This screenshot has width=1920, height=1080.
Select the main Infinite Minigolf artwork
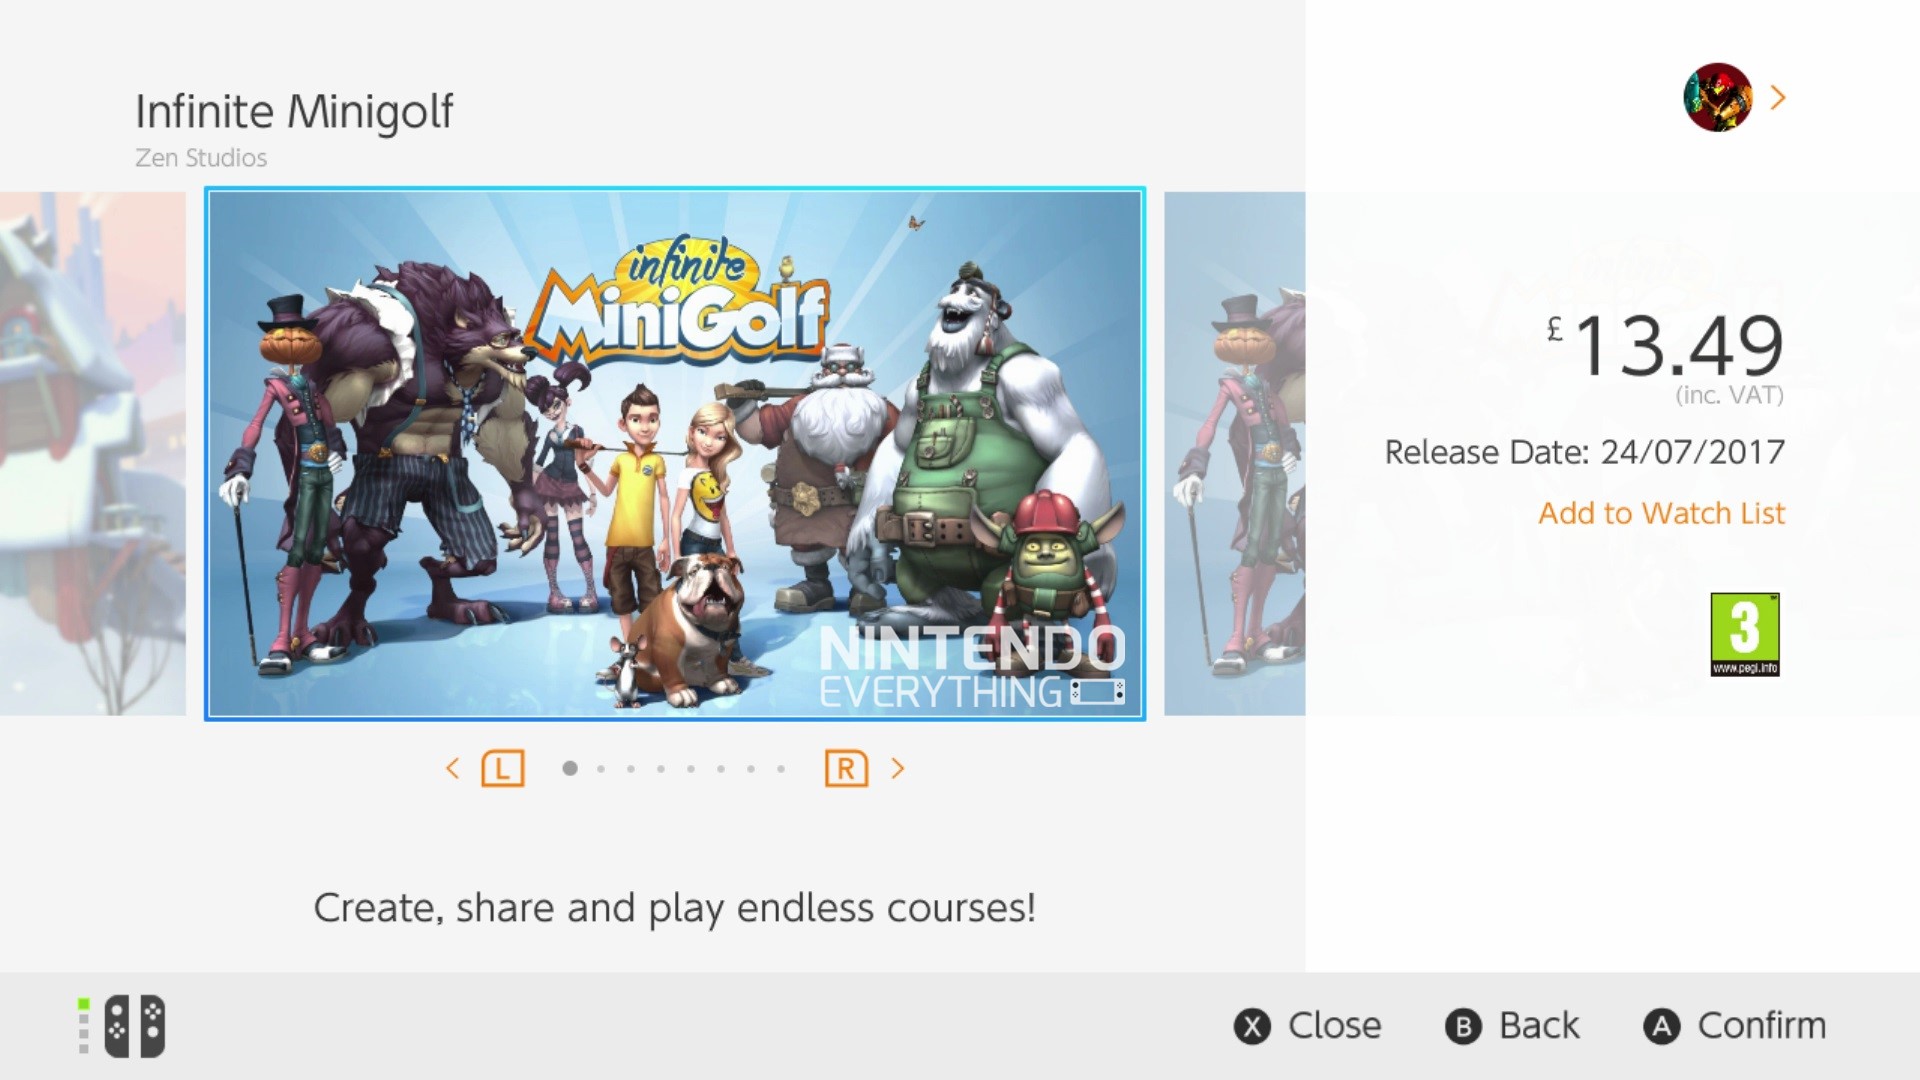[675, 453]
